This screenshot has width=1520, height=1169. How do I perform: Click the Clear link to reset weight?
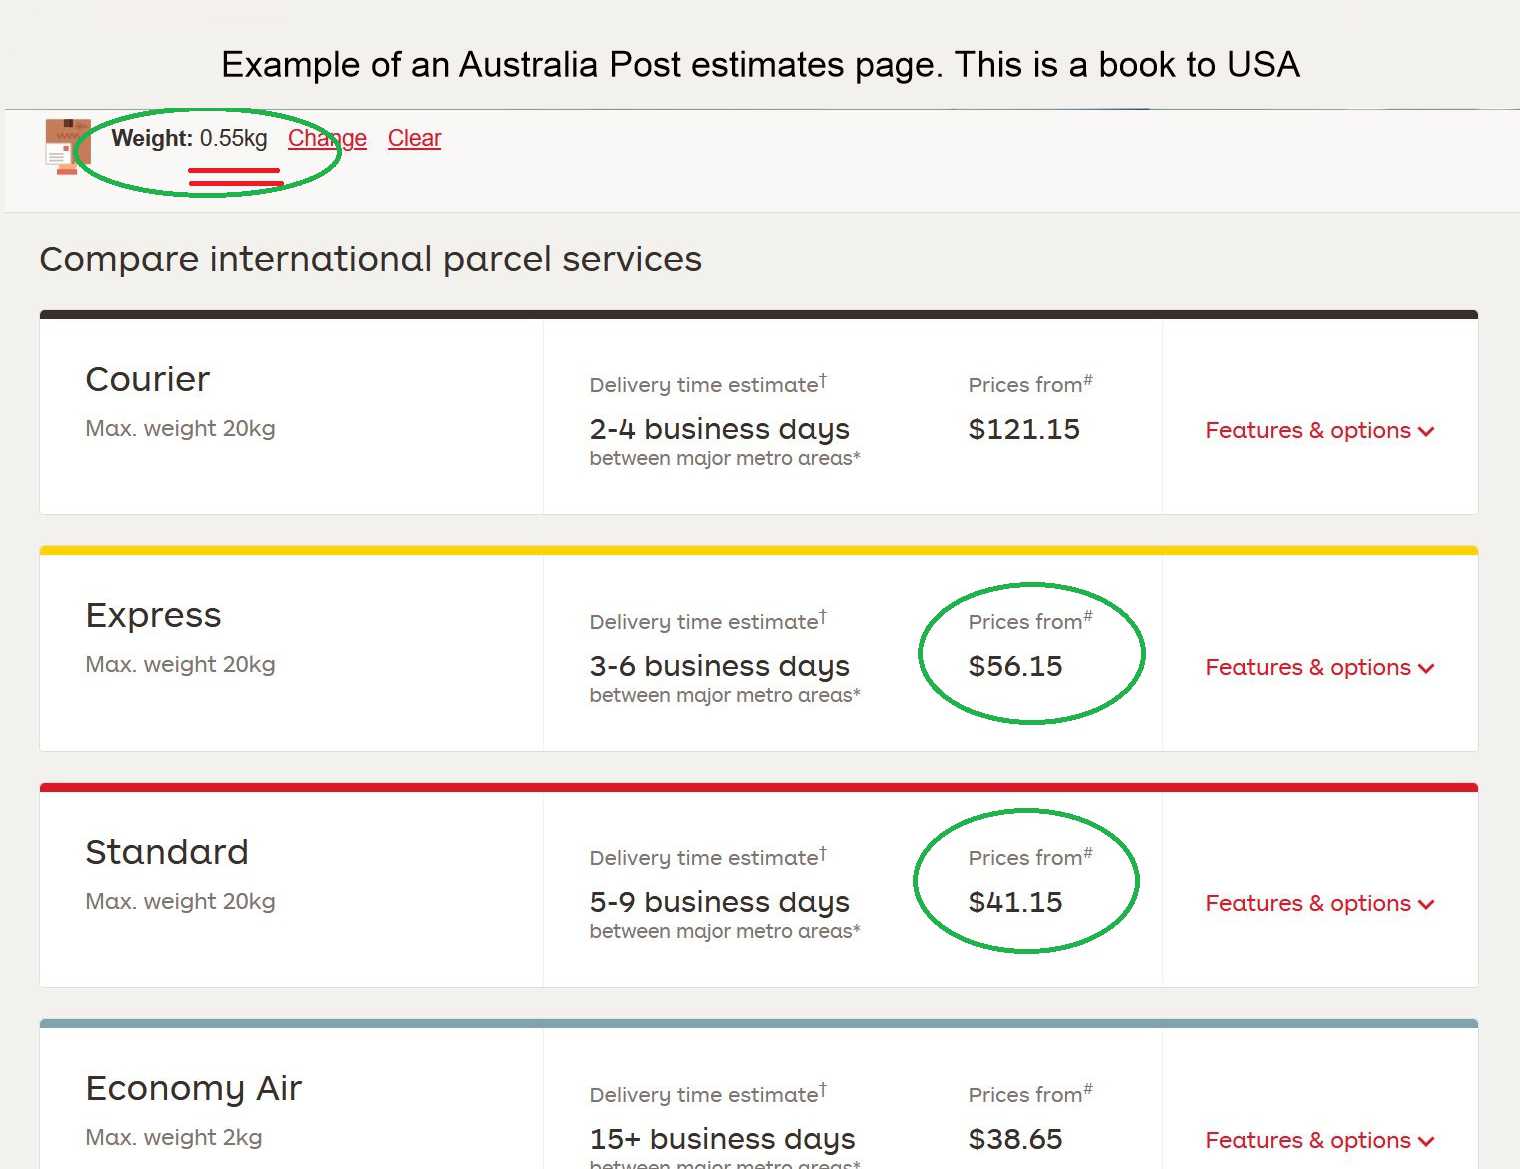point(414,138)
